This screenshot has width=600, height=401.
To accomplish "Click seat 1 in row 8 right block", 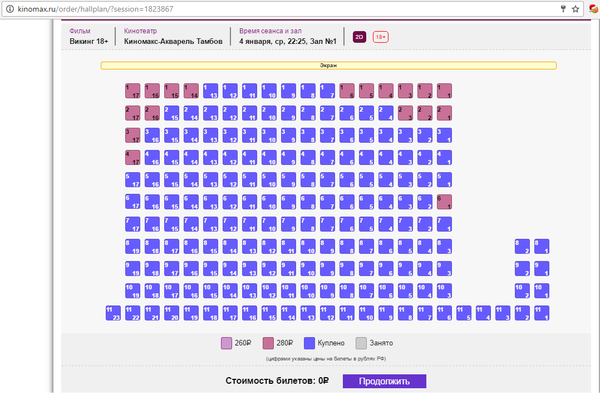I will [542, 246].
